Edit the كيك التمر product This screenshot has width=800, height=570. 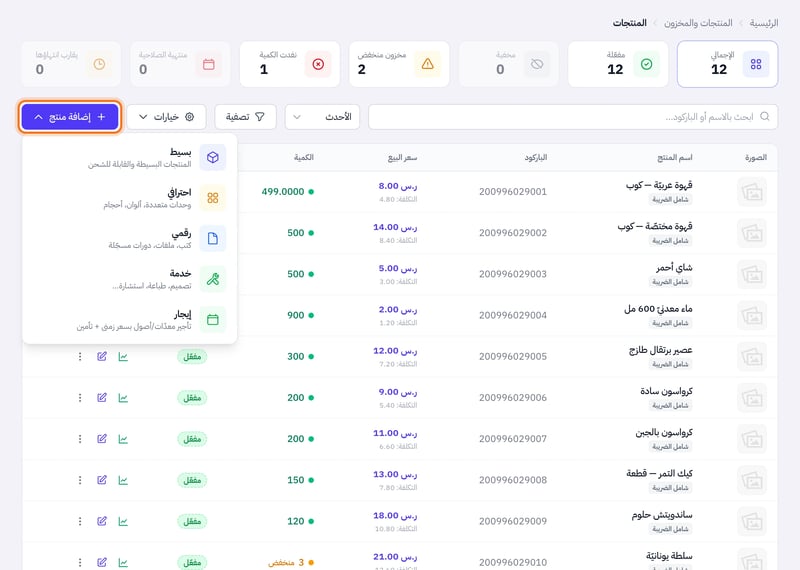click(x=102, y=480)
